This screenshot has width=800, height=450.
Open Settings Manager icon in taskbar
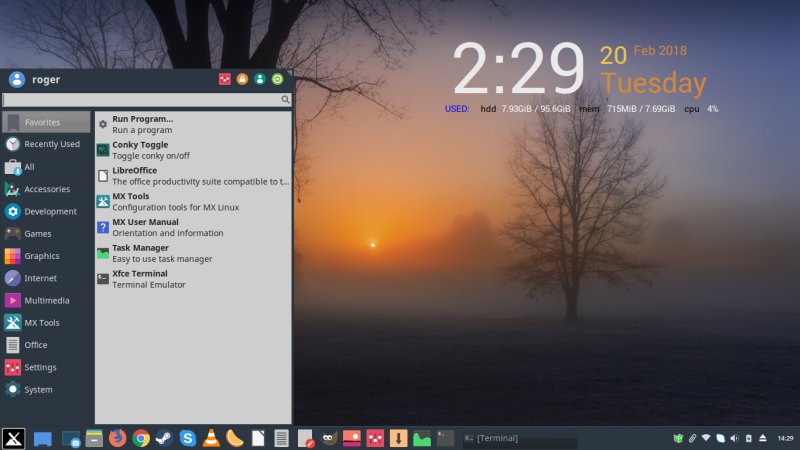point(375,438)
